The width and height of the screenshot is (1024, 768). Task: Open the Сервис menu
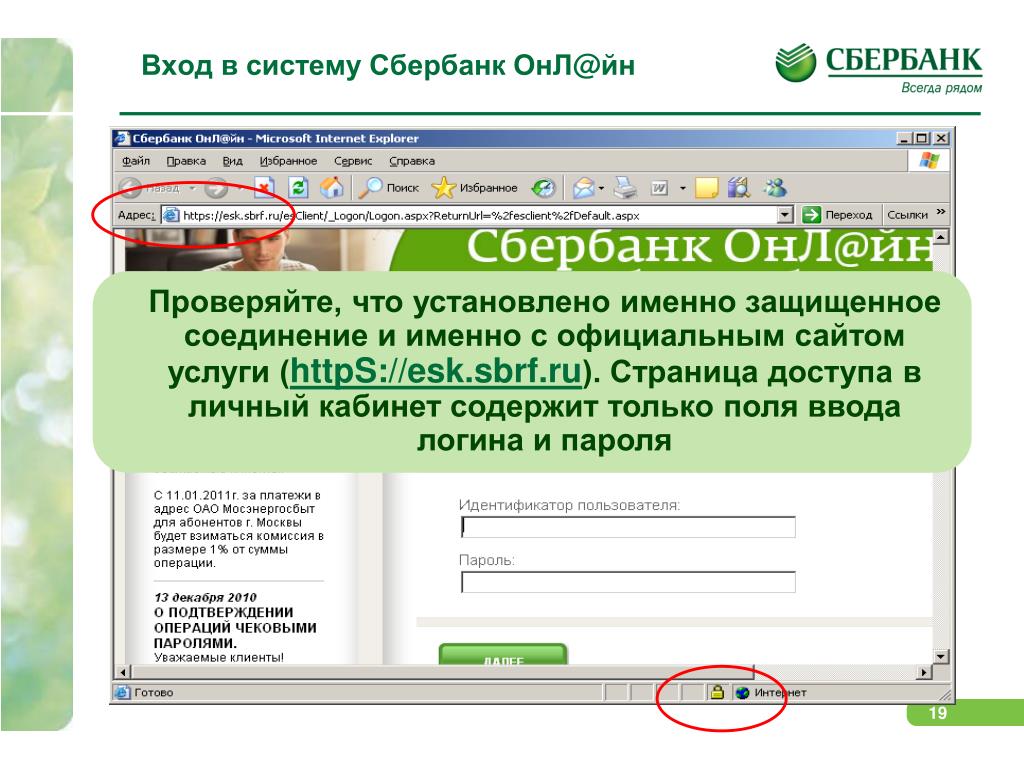[x=353, y=161]
